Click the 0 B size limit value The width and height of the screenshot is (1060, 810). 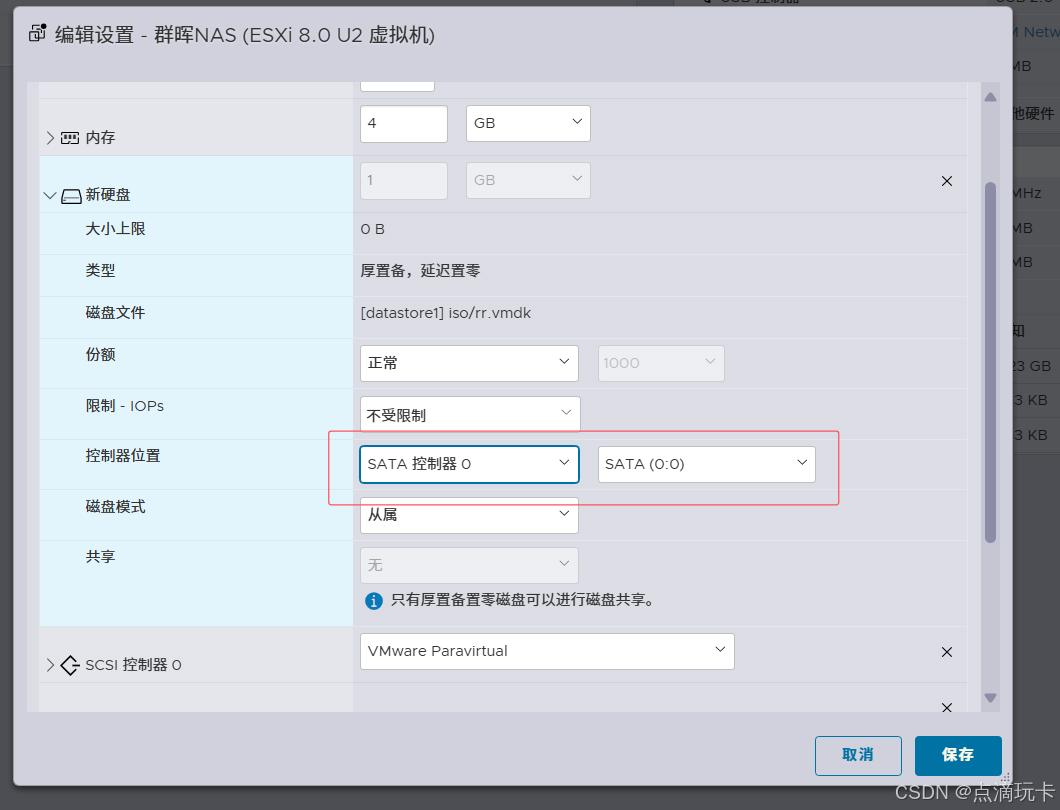pos(372,229)
